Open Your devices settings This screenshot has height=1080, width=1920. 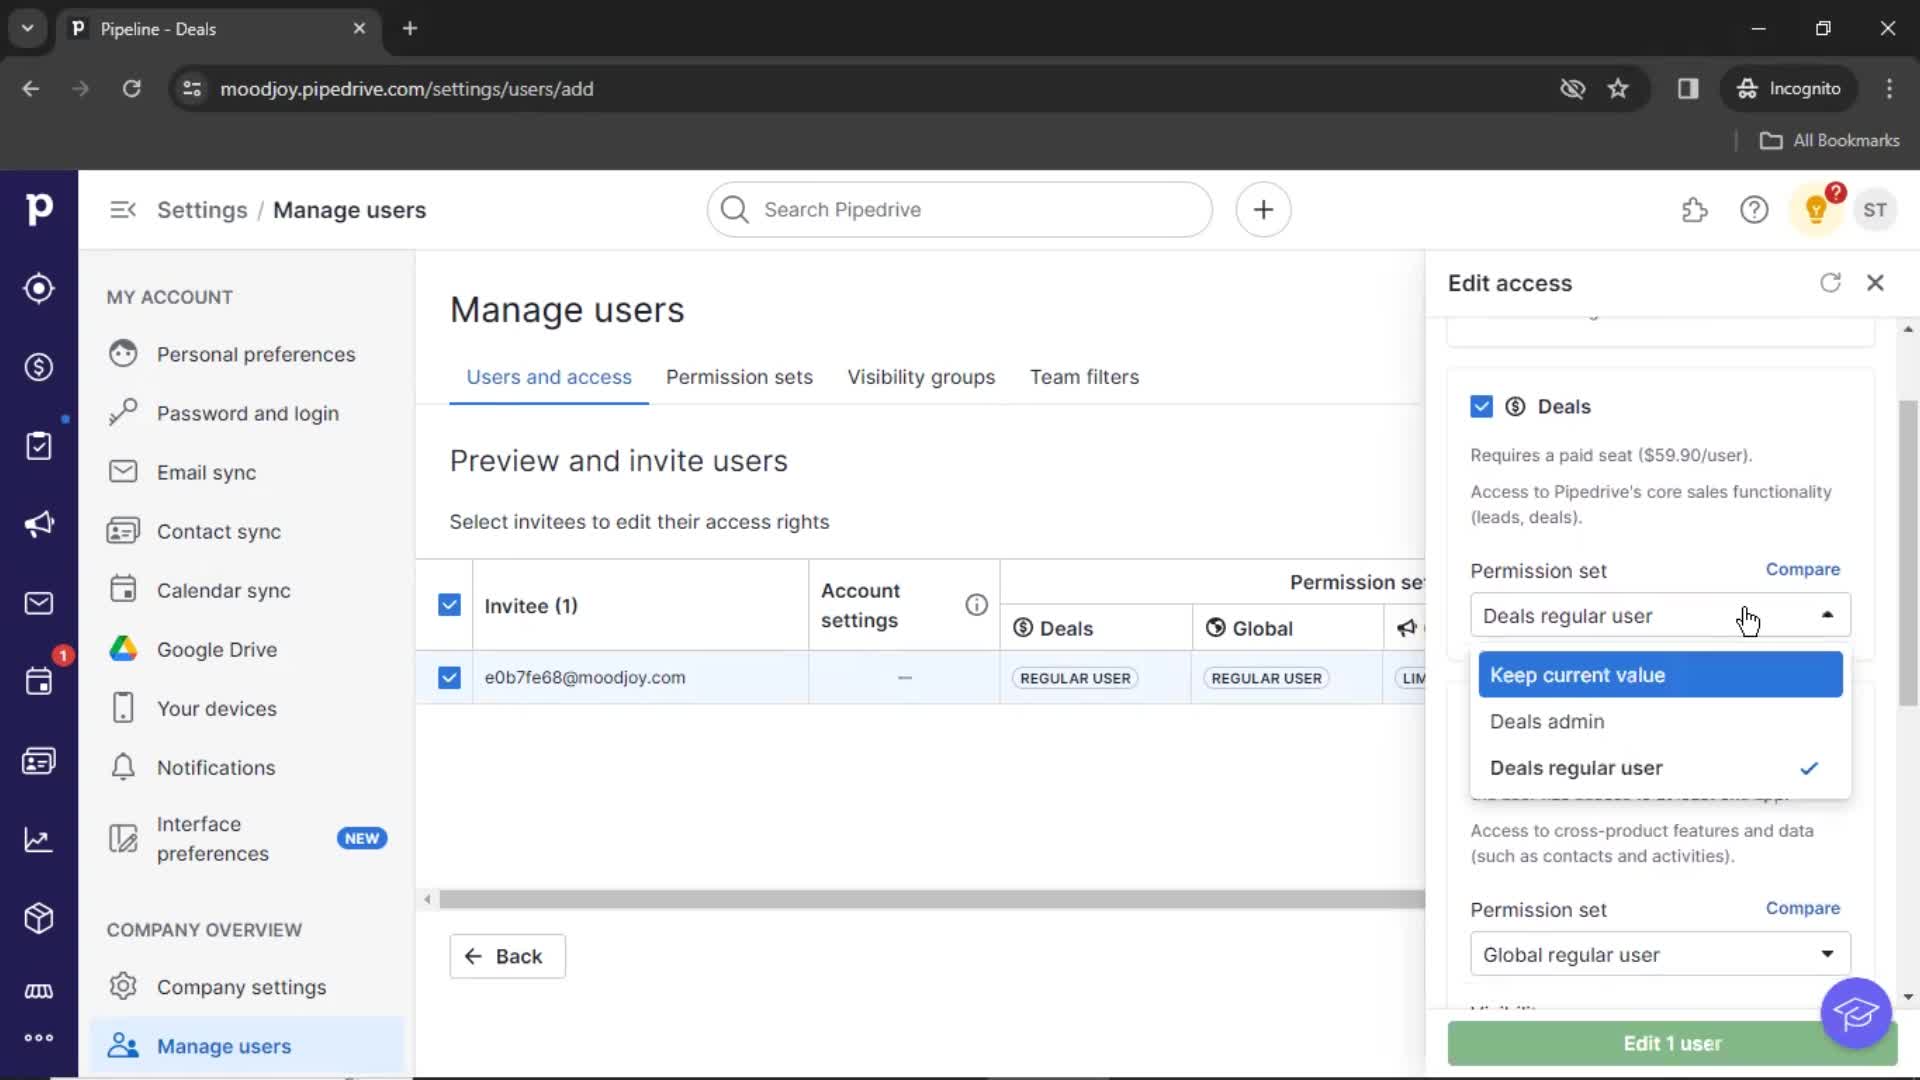[246, 708]
